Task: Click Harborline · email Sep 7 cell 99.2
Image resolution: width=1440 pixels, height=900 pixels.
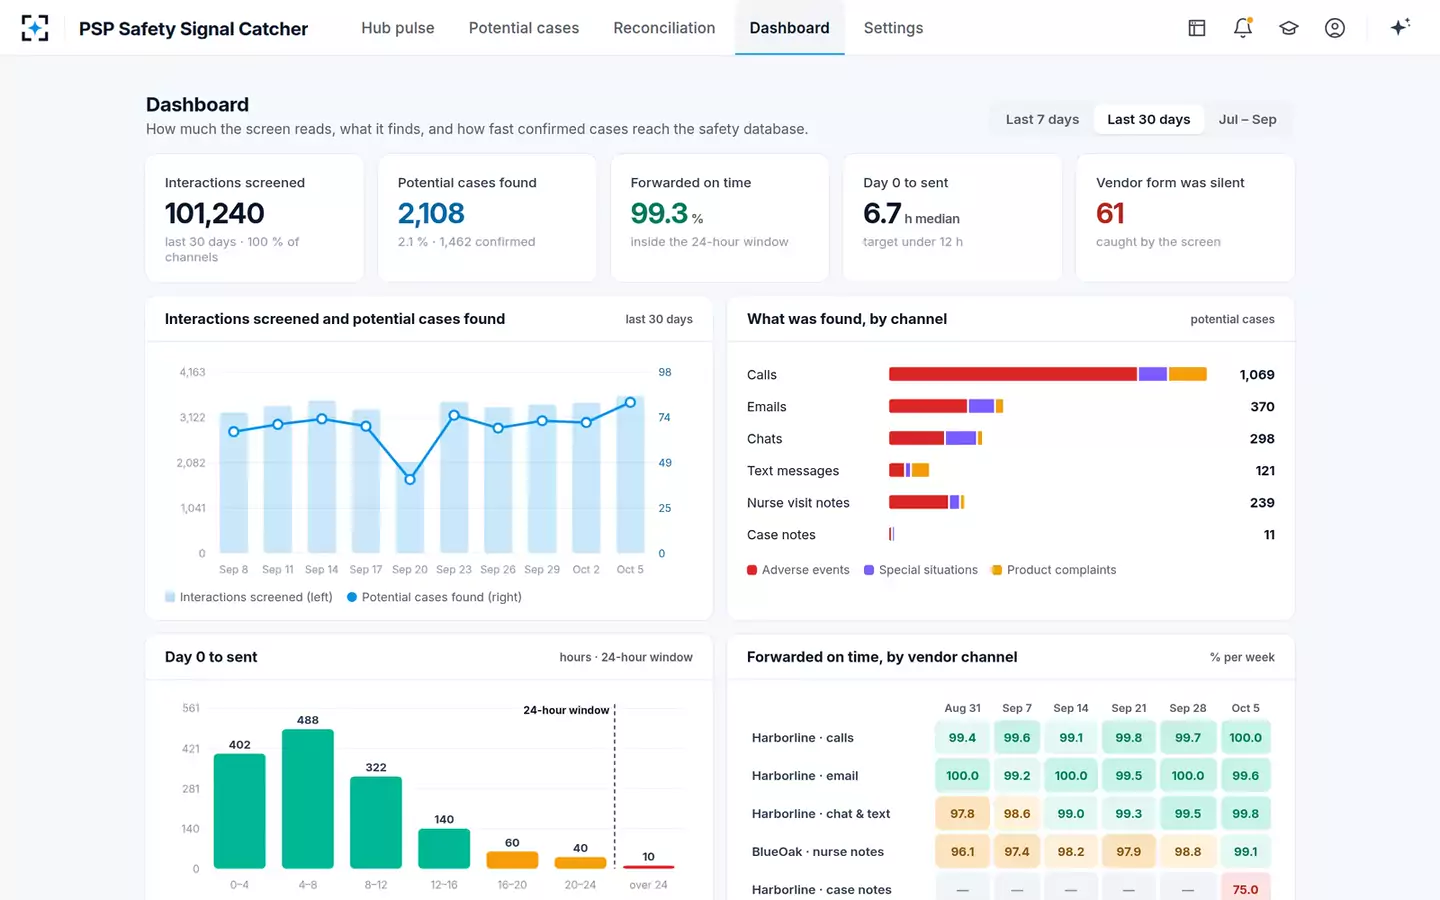Action: (1017, 776)
